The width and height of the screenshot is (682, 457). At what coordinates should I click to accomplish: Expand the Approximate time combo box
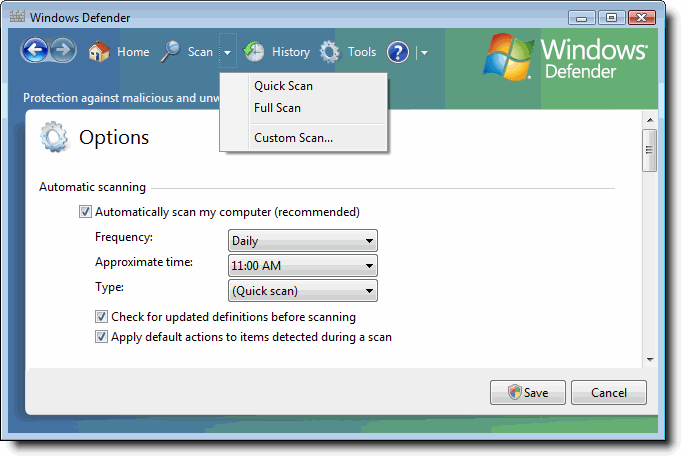point(302,266)
